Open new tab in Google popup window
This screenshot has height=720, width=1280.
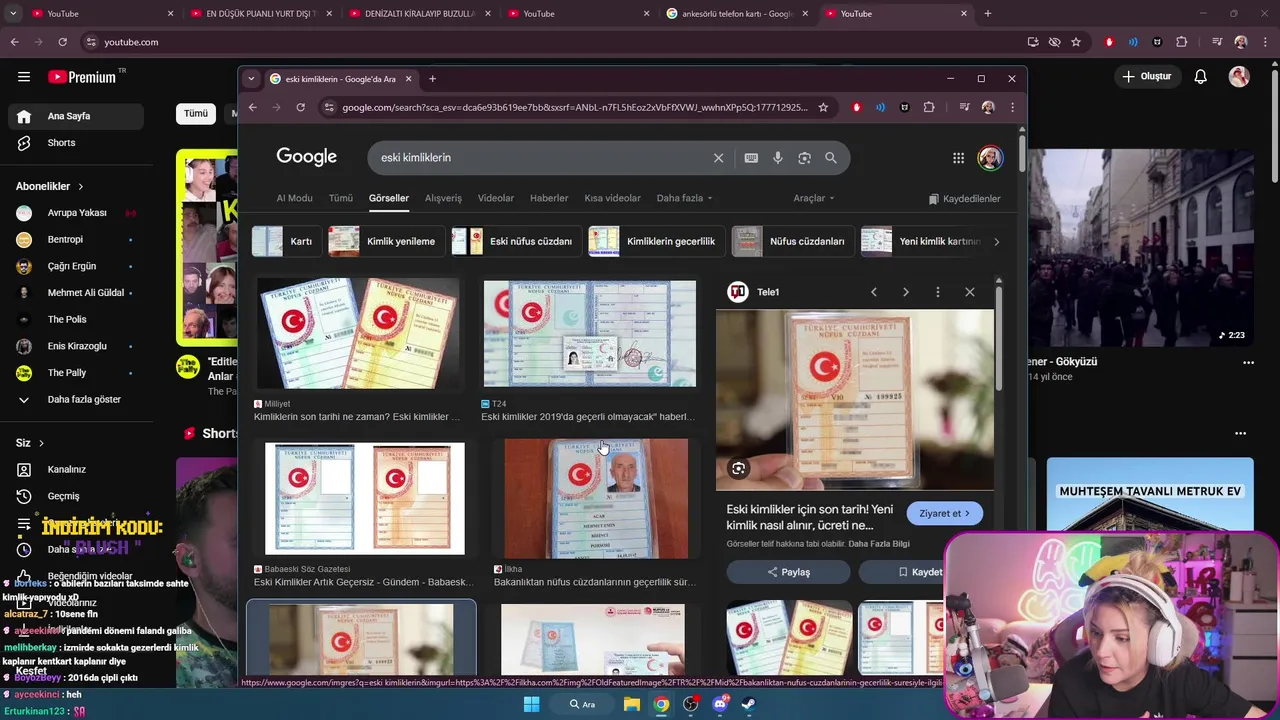(432, 79)
